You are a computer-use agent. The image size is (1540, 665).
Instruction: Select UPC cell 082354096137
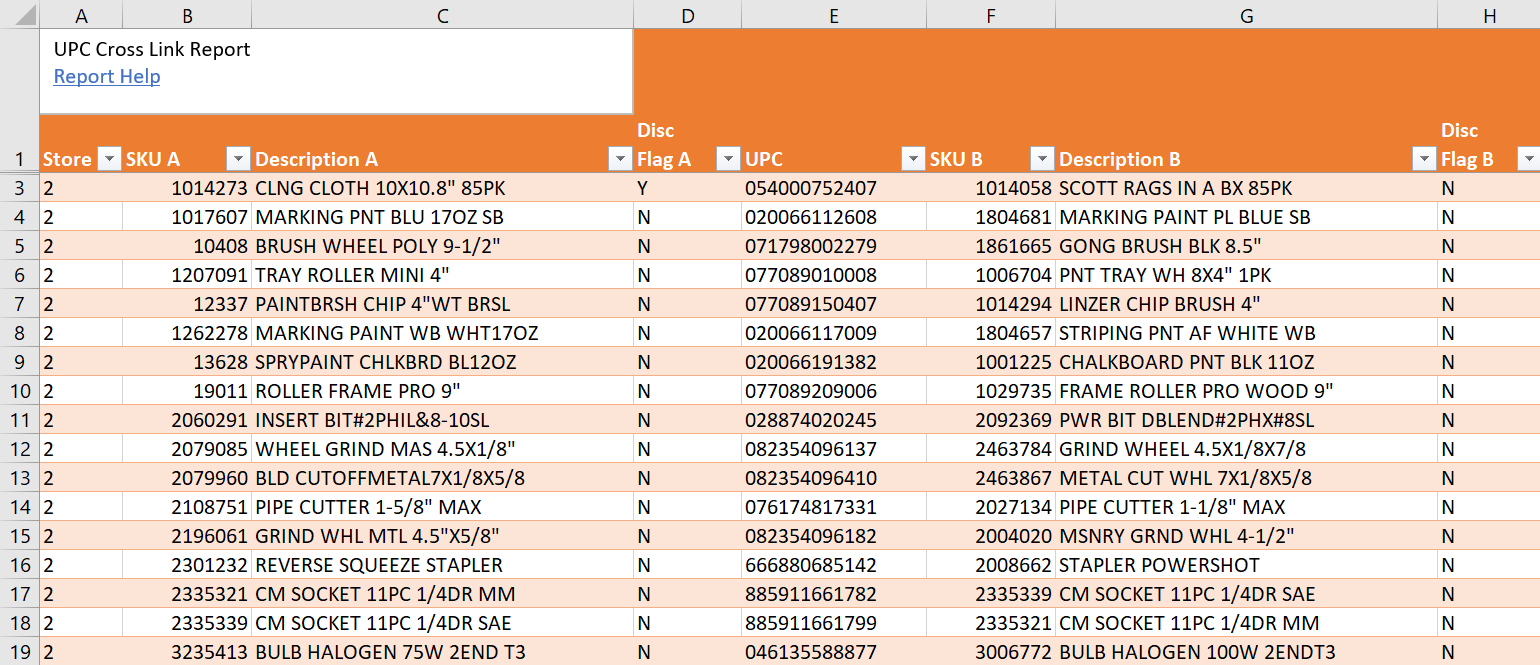[x=834, y=449]
